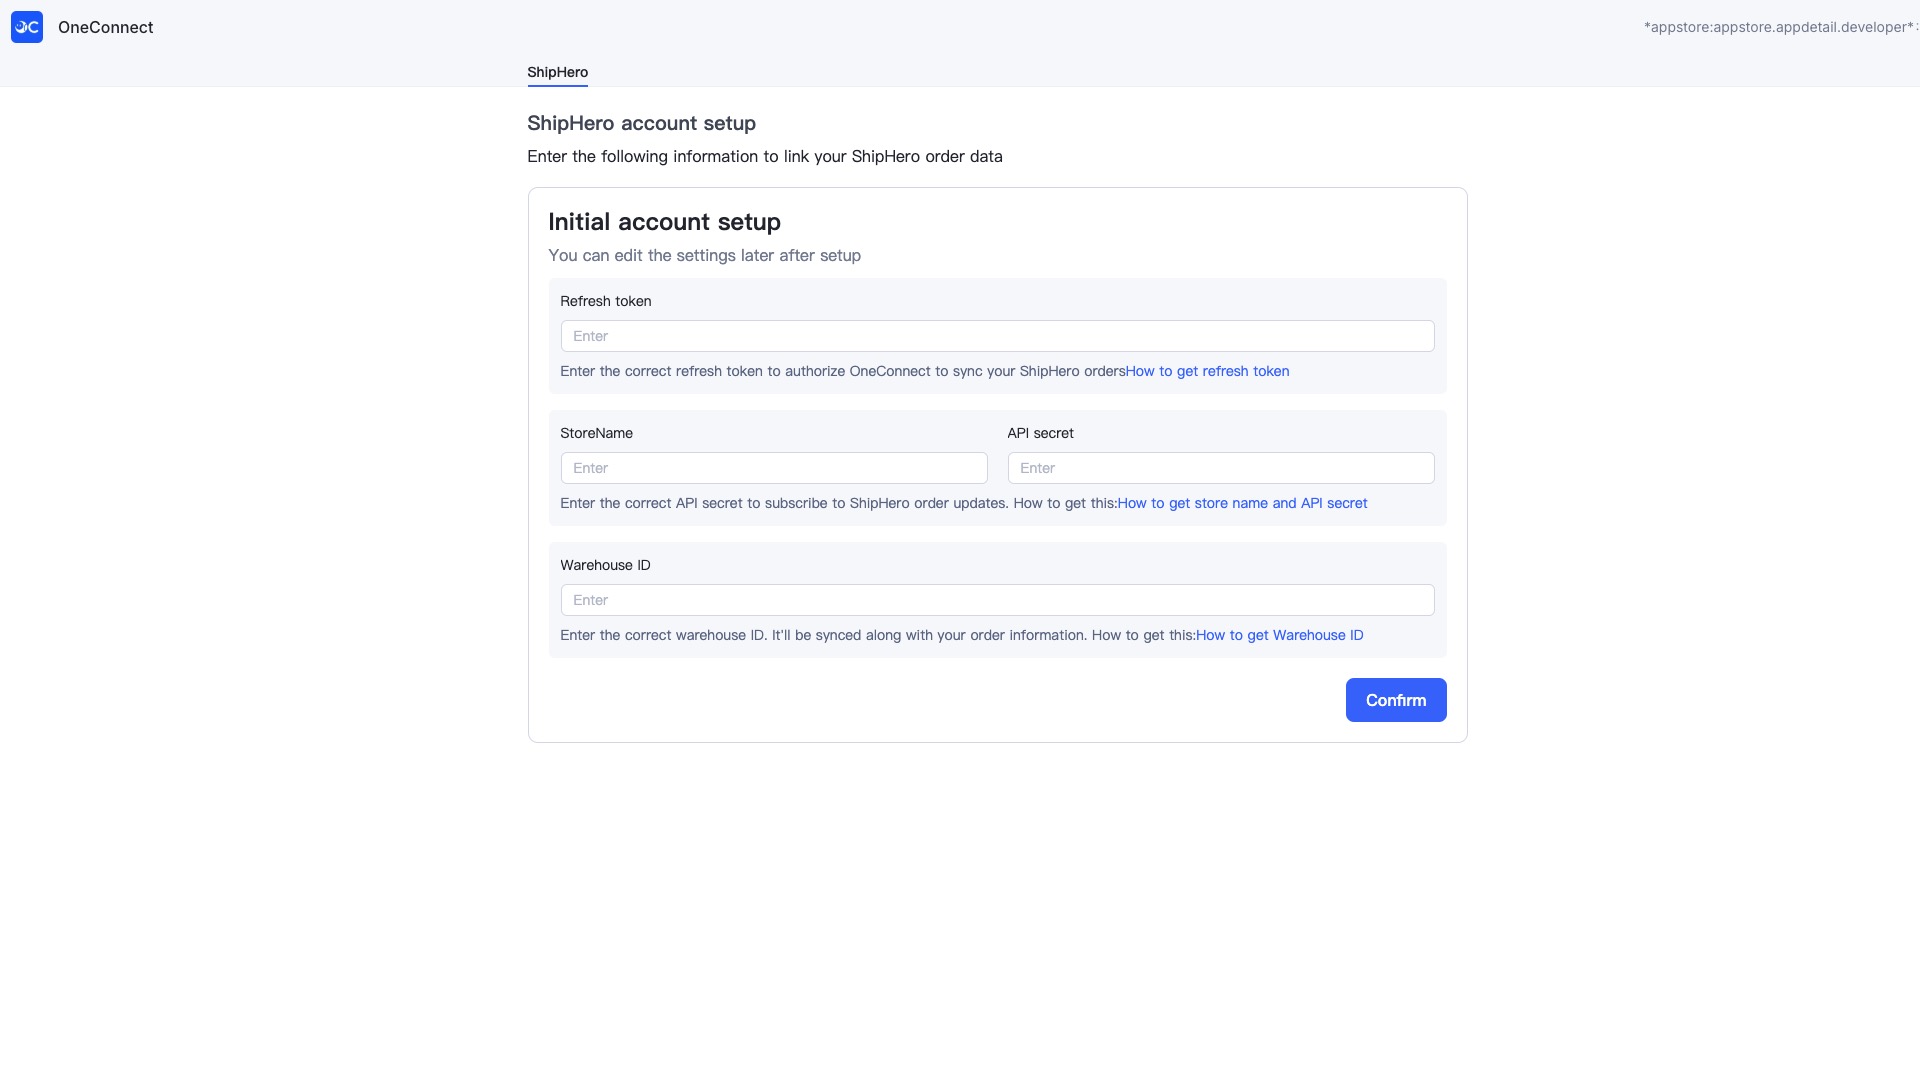
Task: Click the 'Refresh token' field label
Action: click(605, 301)
